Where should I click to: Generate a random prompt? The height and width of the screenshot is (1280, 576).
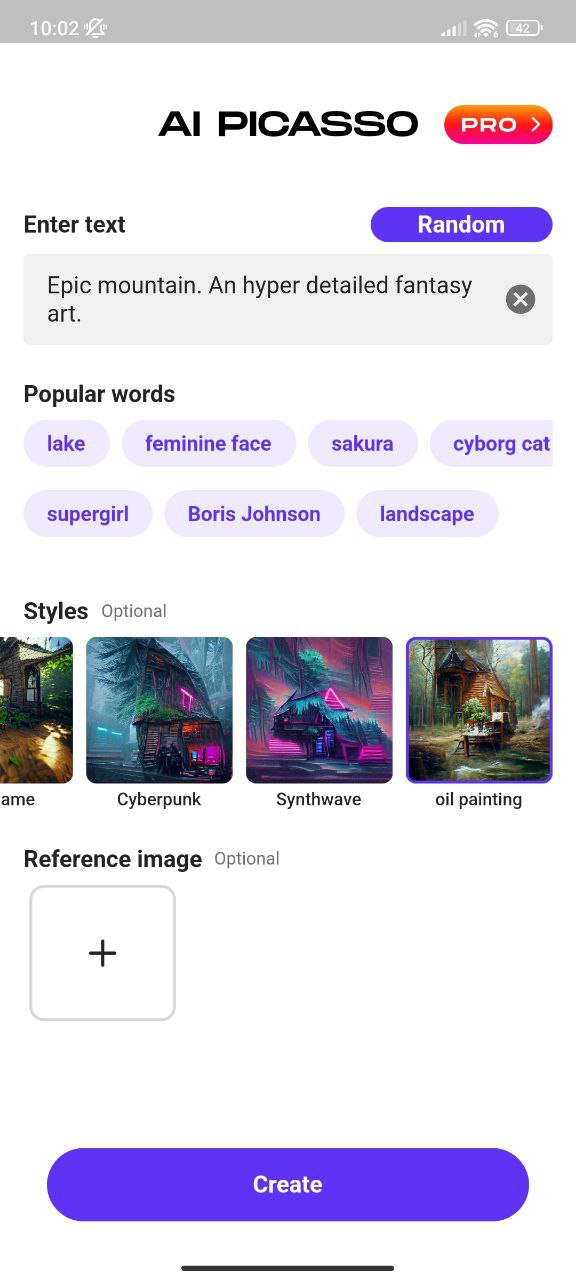point(461,224)
